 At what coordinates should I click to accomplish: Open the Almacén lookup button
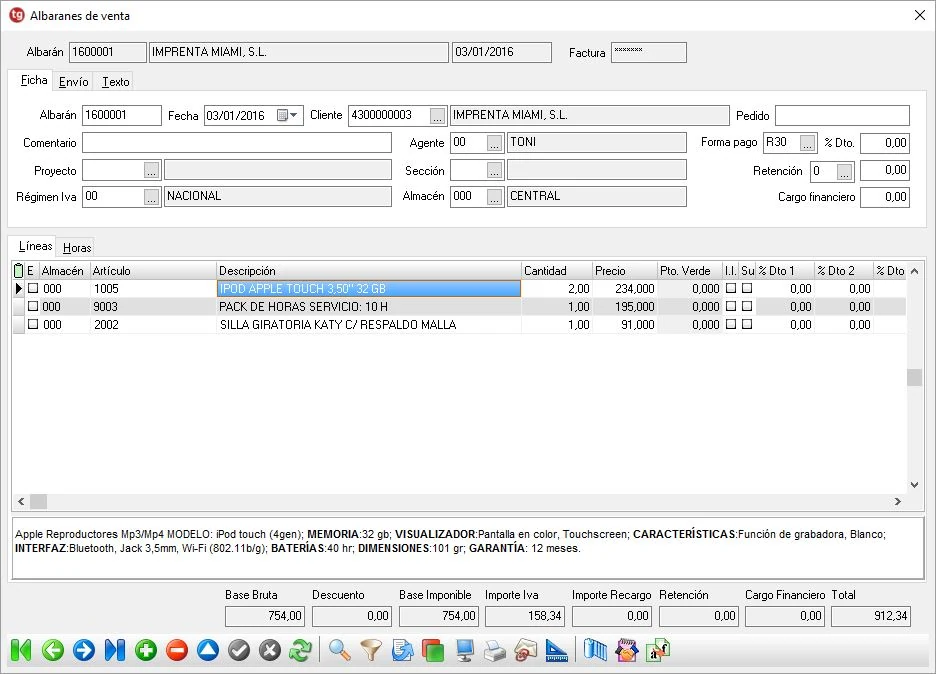pos(494,197)
